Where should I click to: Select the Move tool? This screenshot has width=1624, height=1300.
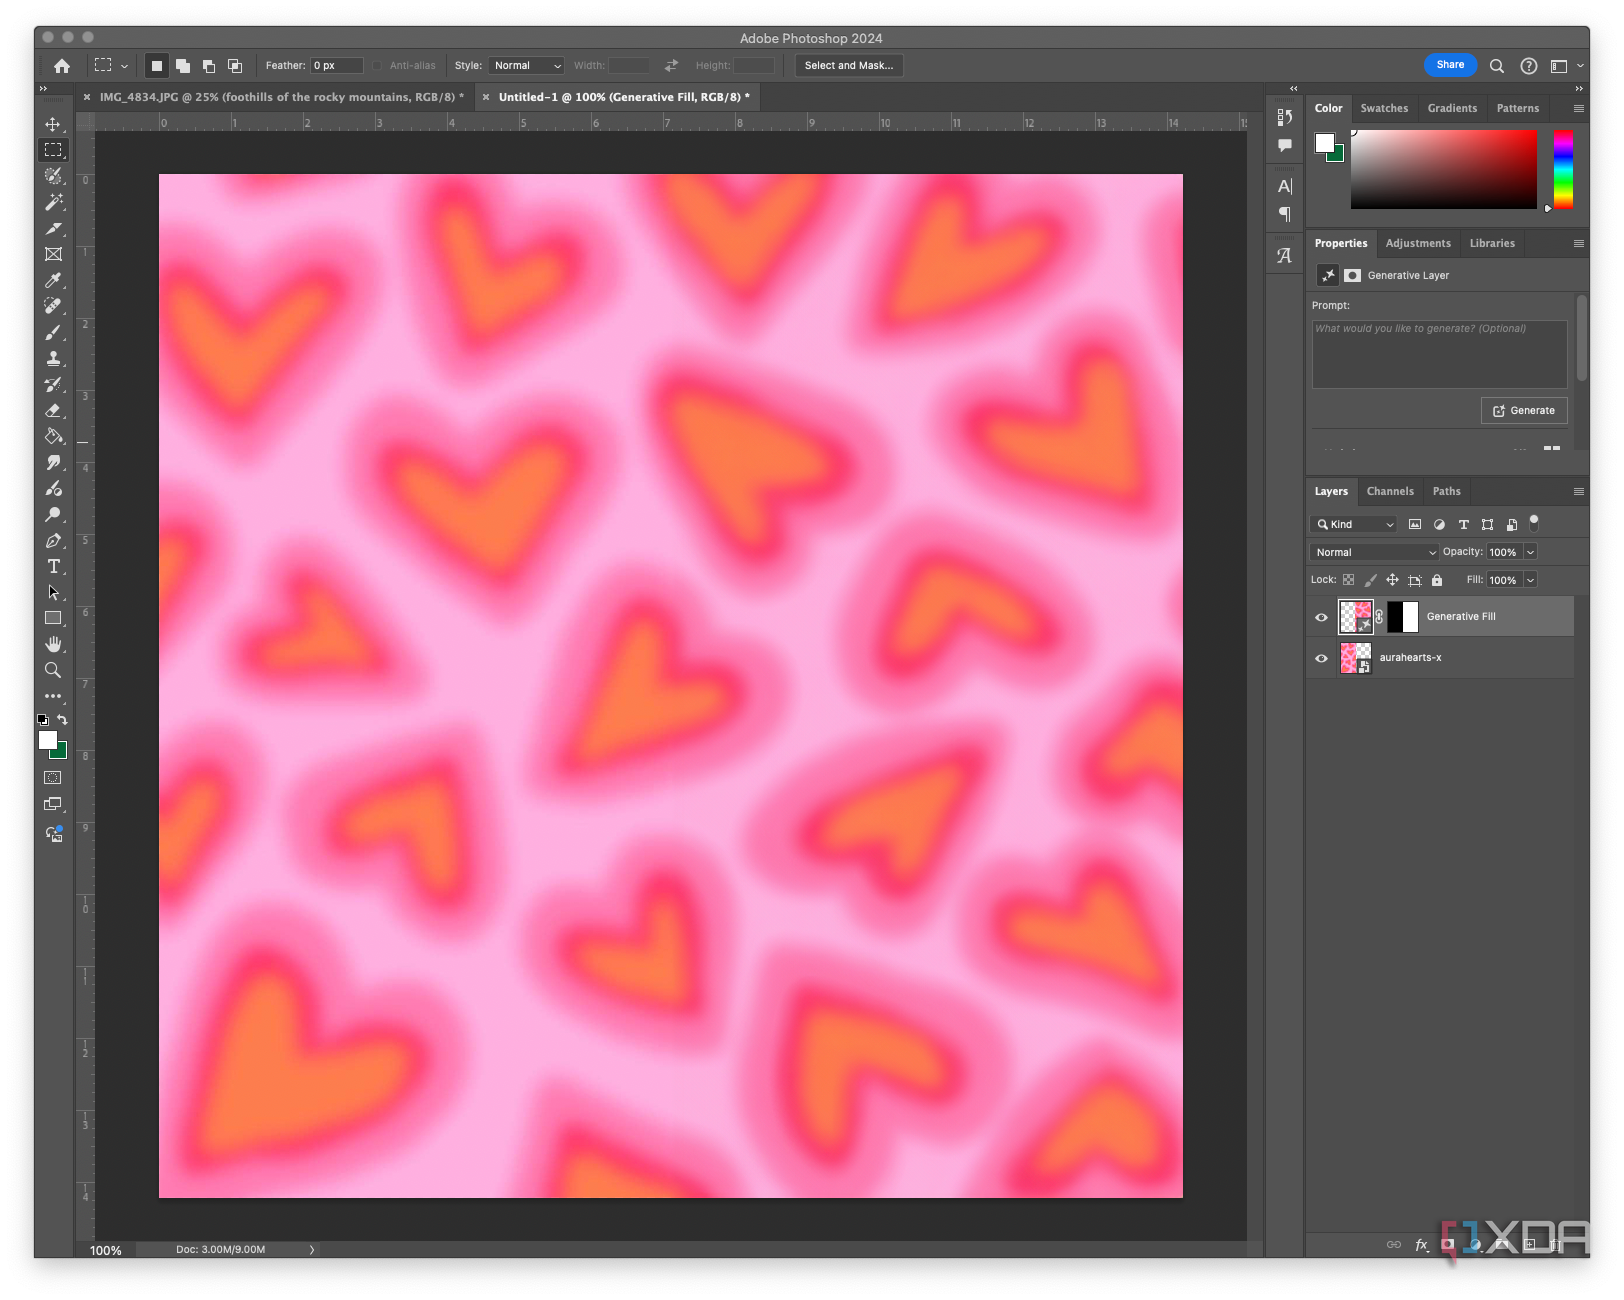pyautogui.click(x=53, y=124)
